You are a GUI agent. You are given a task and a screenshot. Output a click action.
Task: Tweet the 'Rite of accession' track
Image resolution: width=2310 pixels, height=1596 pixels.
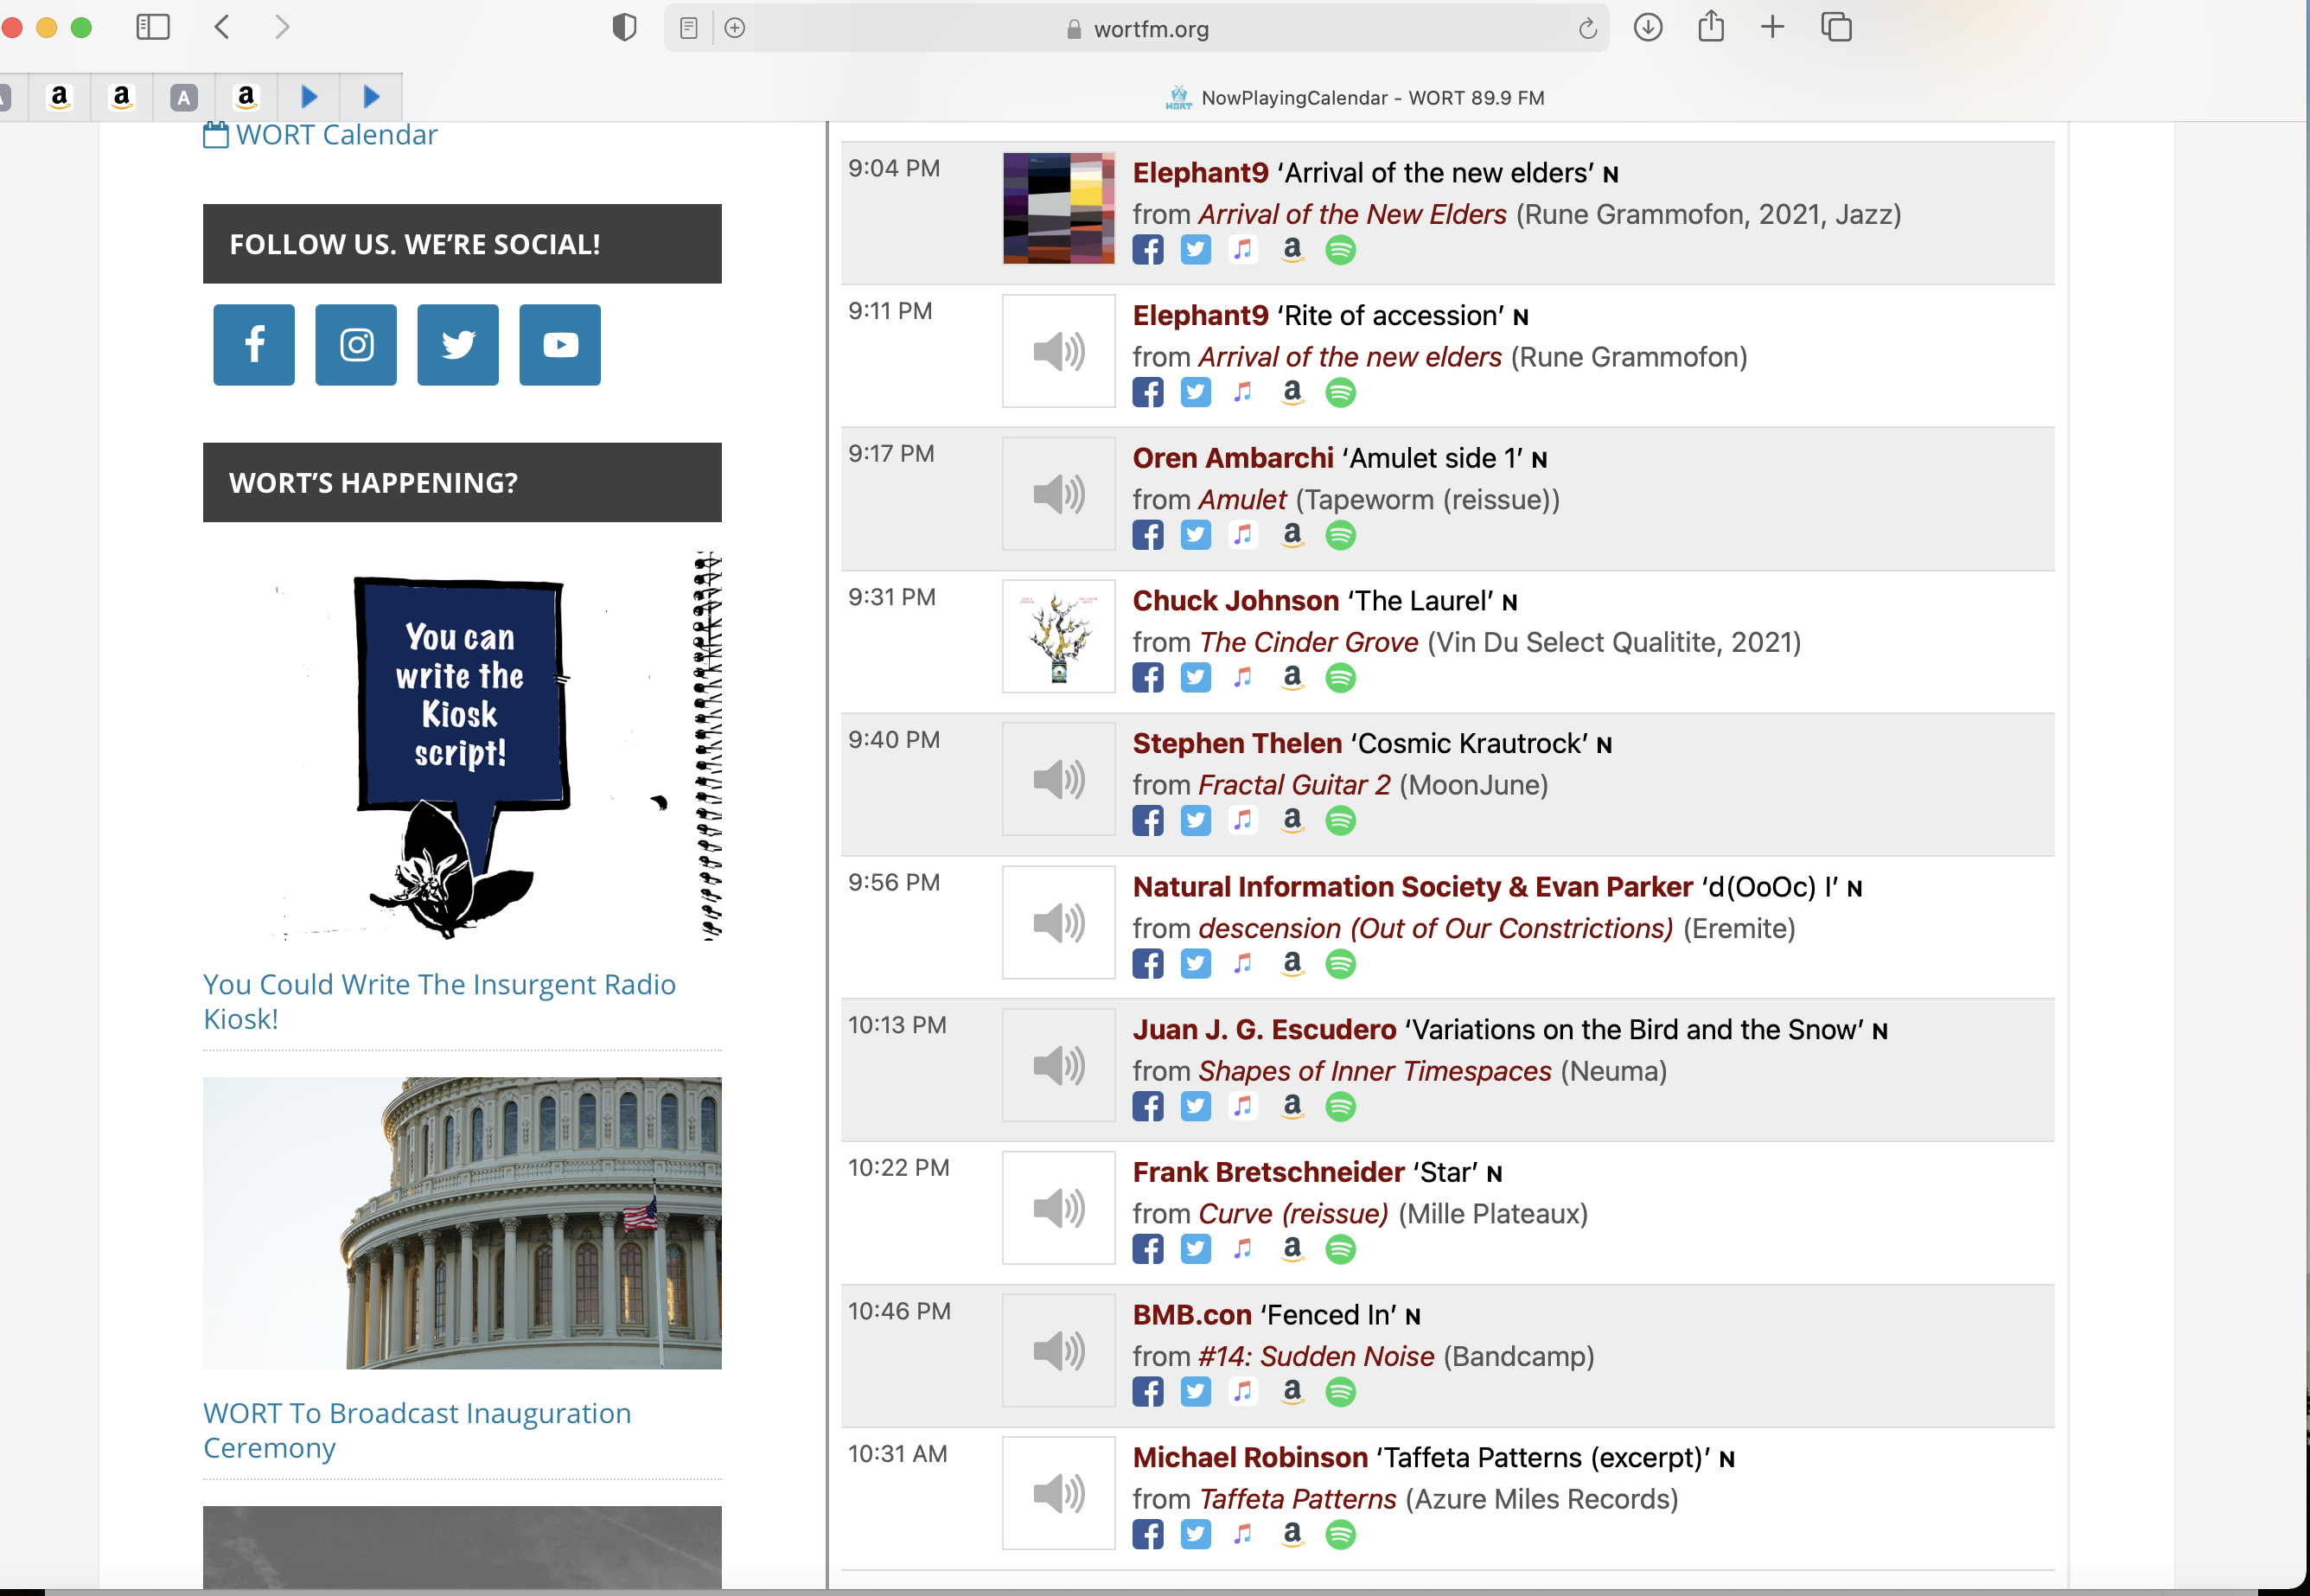pyautogui.click(x=1196, y=393)
